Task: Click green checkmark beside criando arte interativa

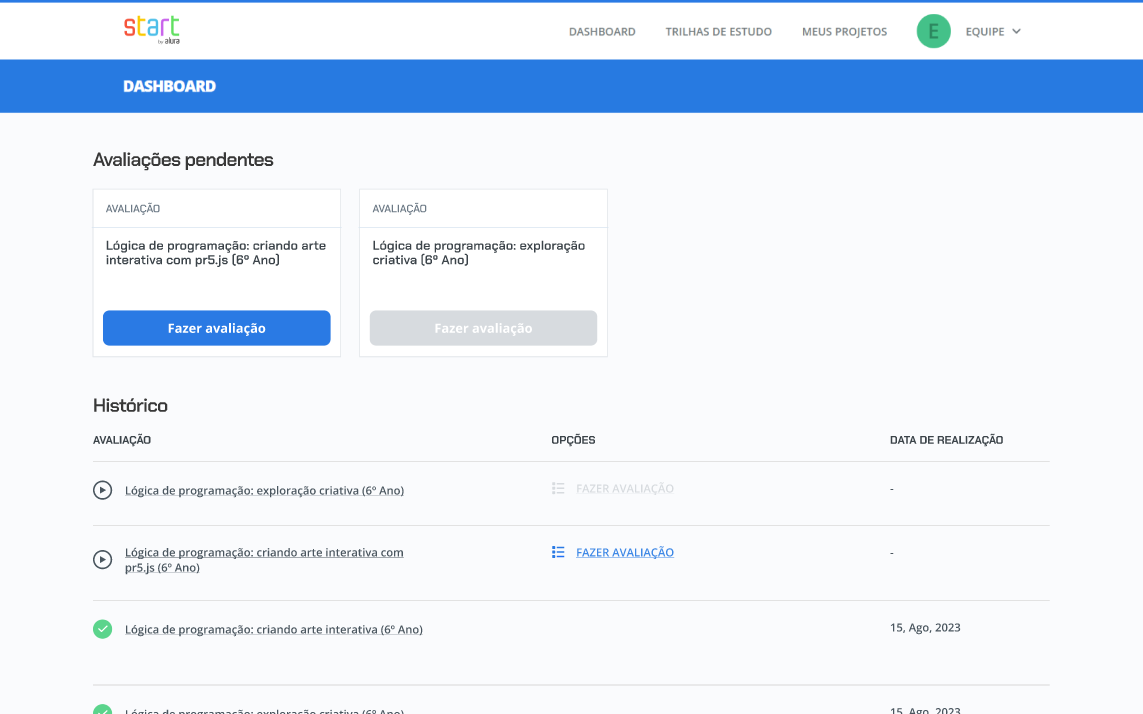Action: [102, 629]
